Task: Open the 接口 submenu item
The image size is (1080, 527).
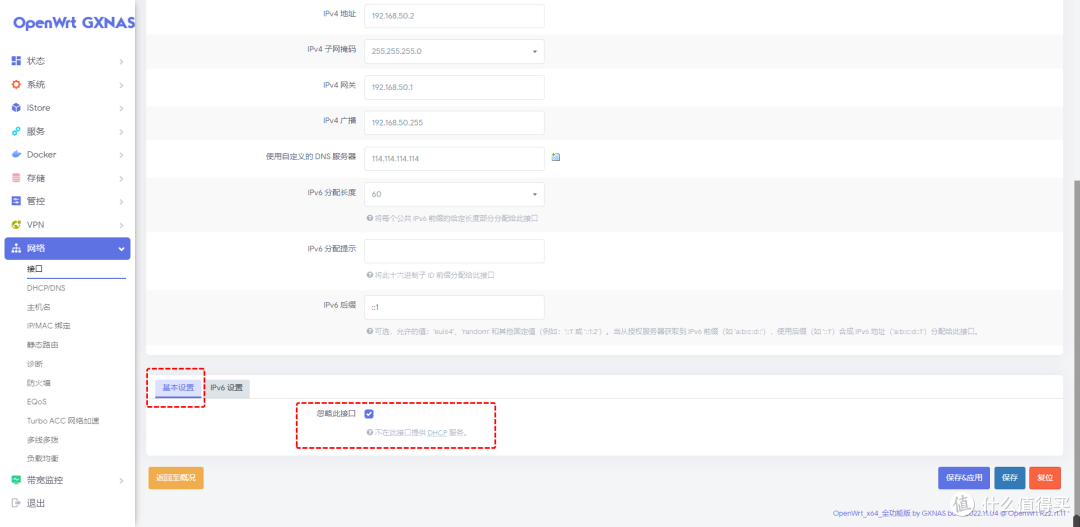Action: pos(35,269)
